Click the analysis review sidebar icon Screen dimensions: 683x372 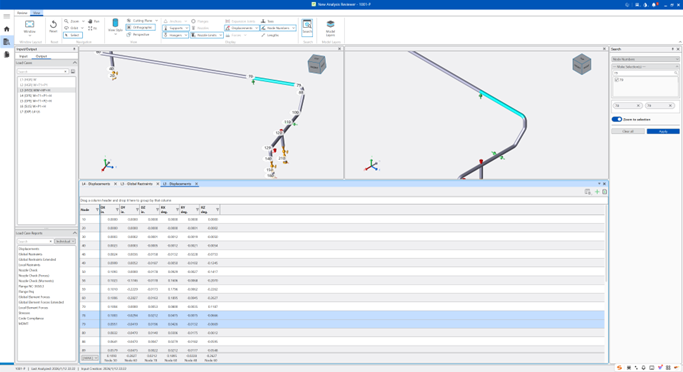7,42
